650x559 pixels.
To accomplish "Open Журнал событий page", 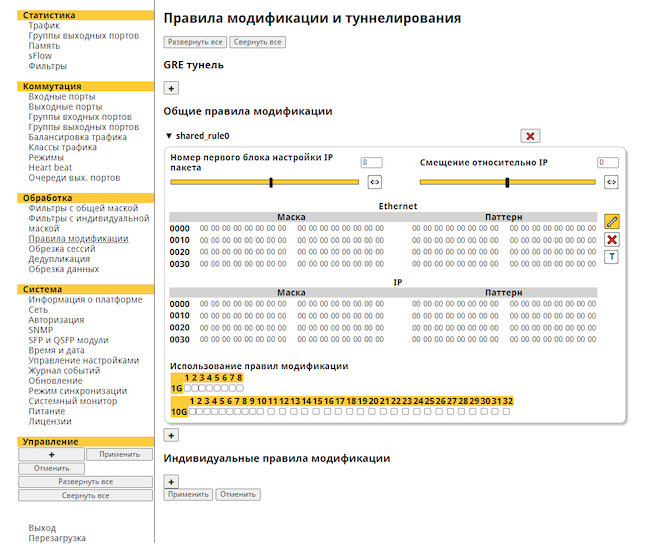I will 64,371.
